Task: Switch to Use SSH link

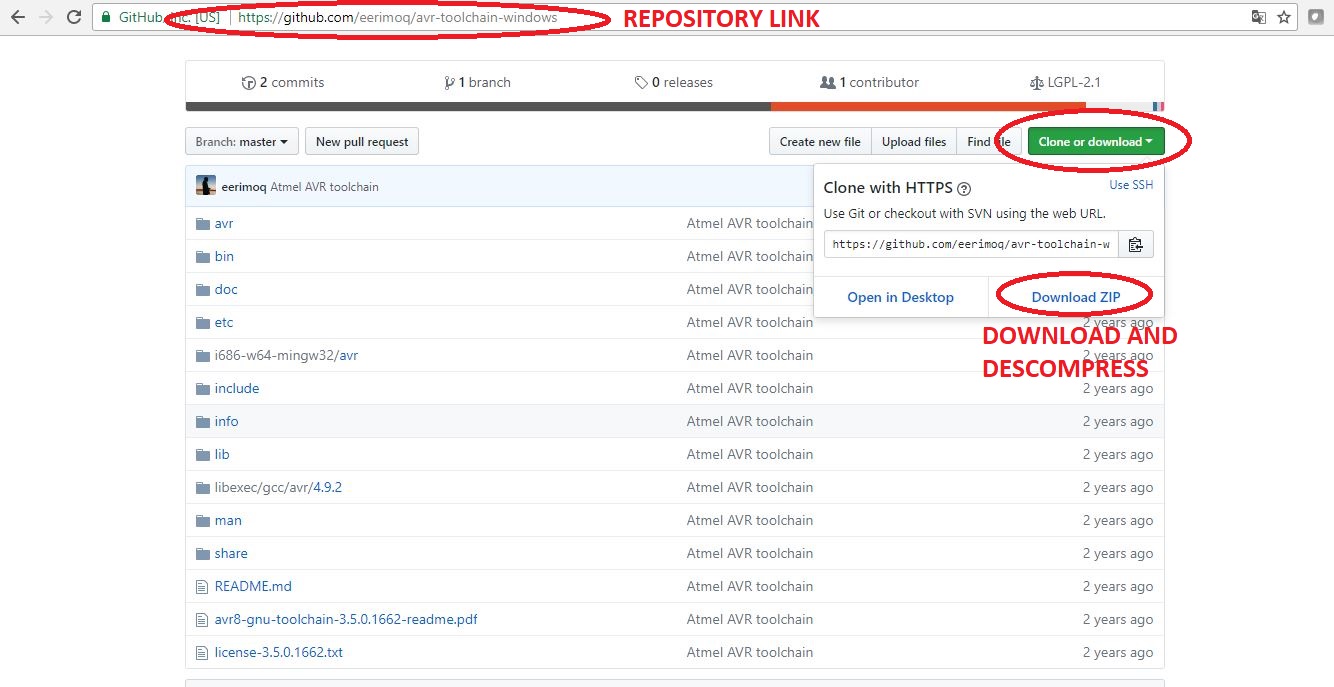Action: click(x=1131, y=185)
